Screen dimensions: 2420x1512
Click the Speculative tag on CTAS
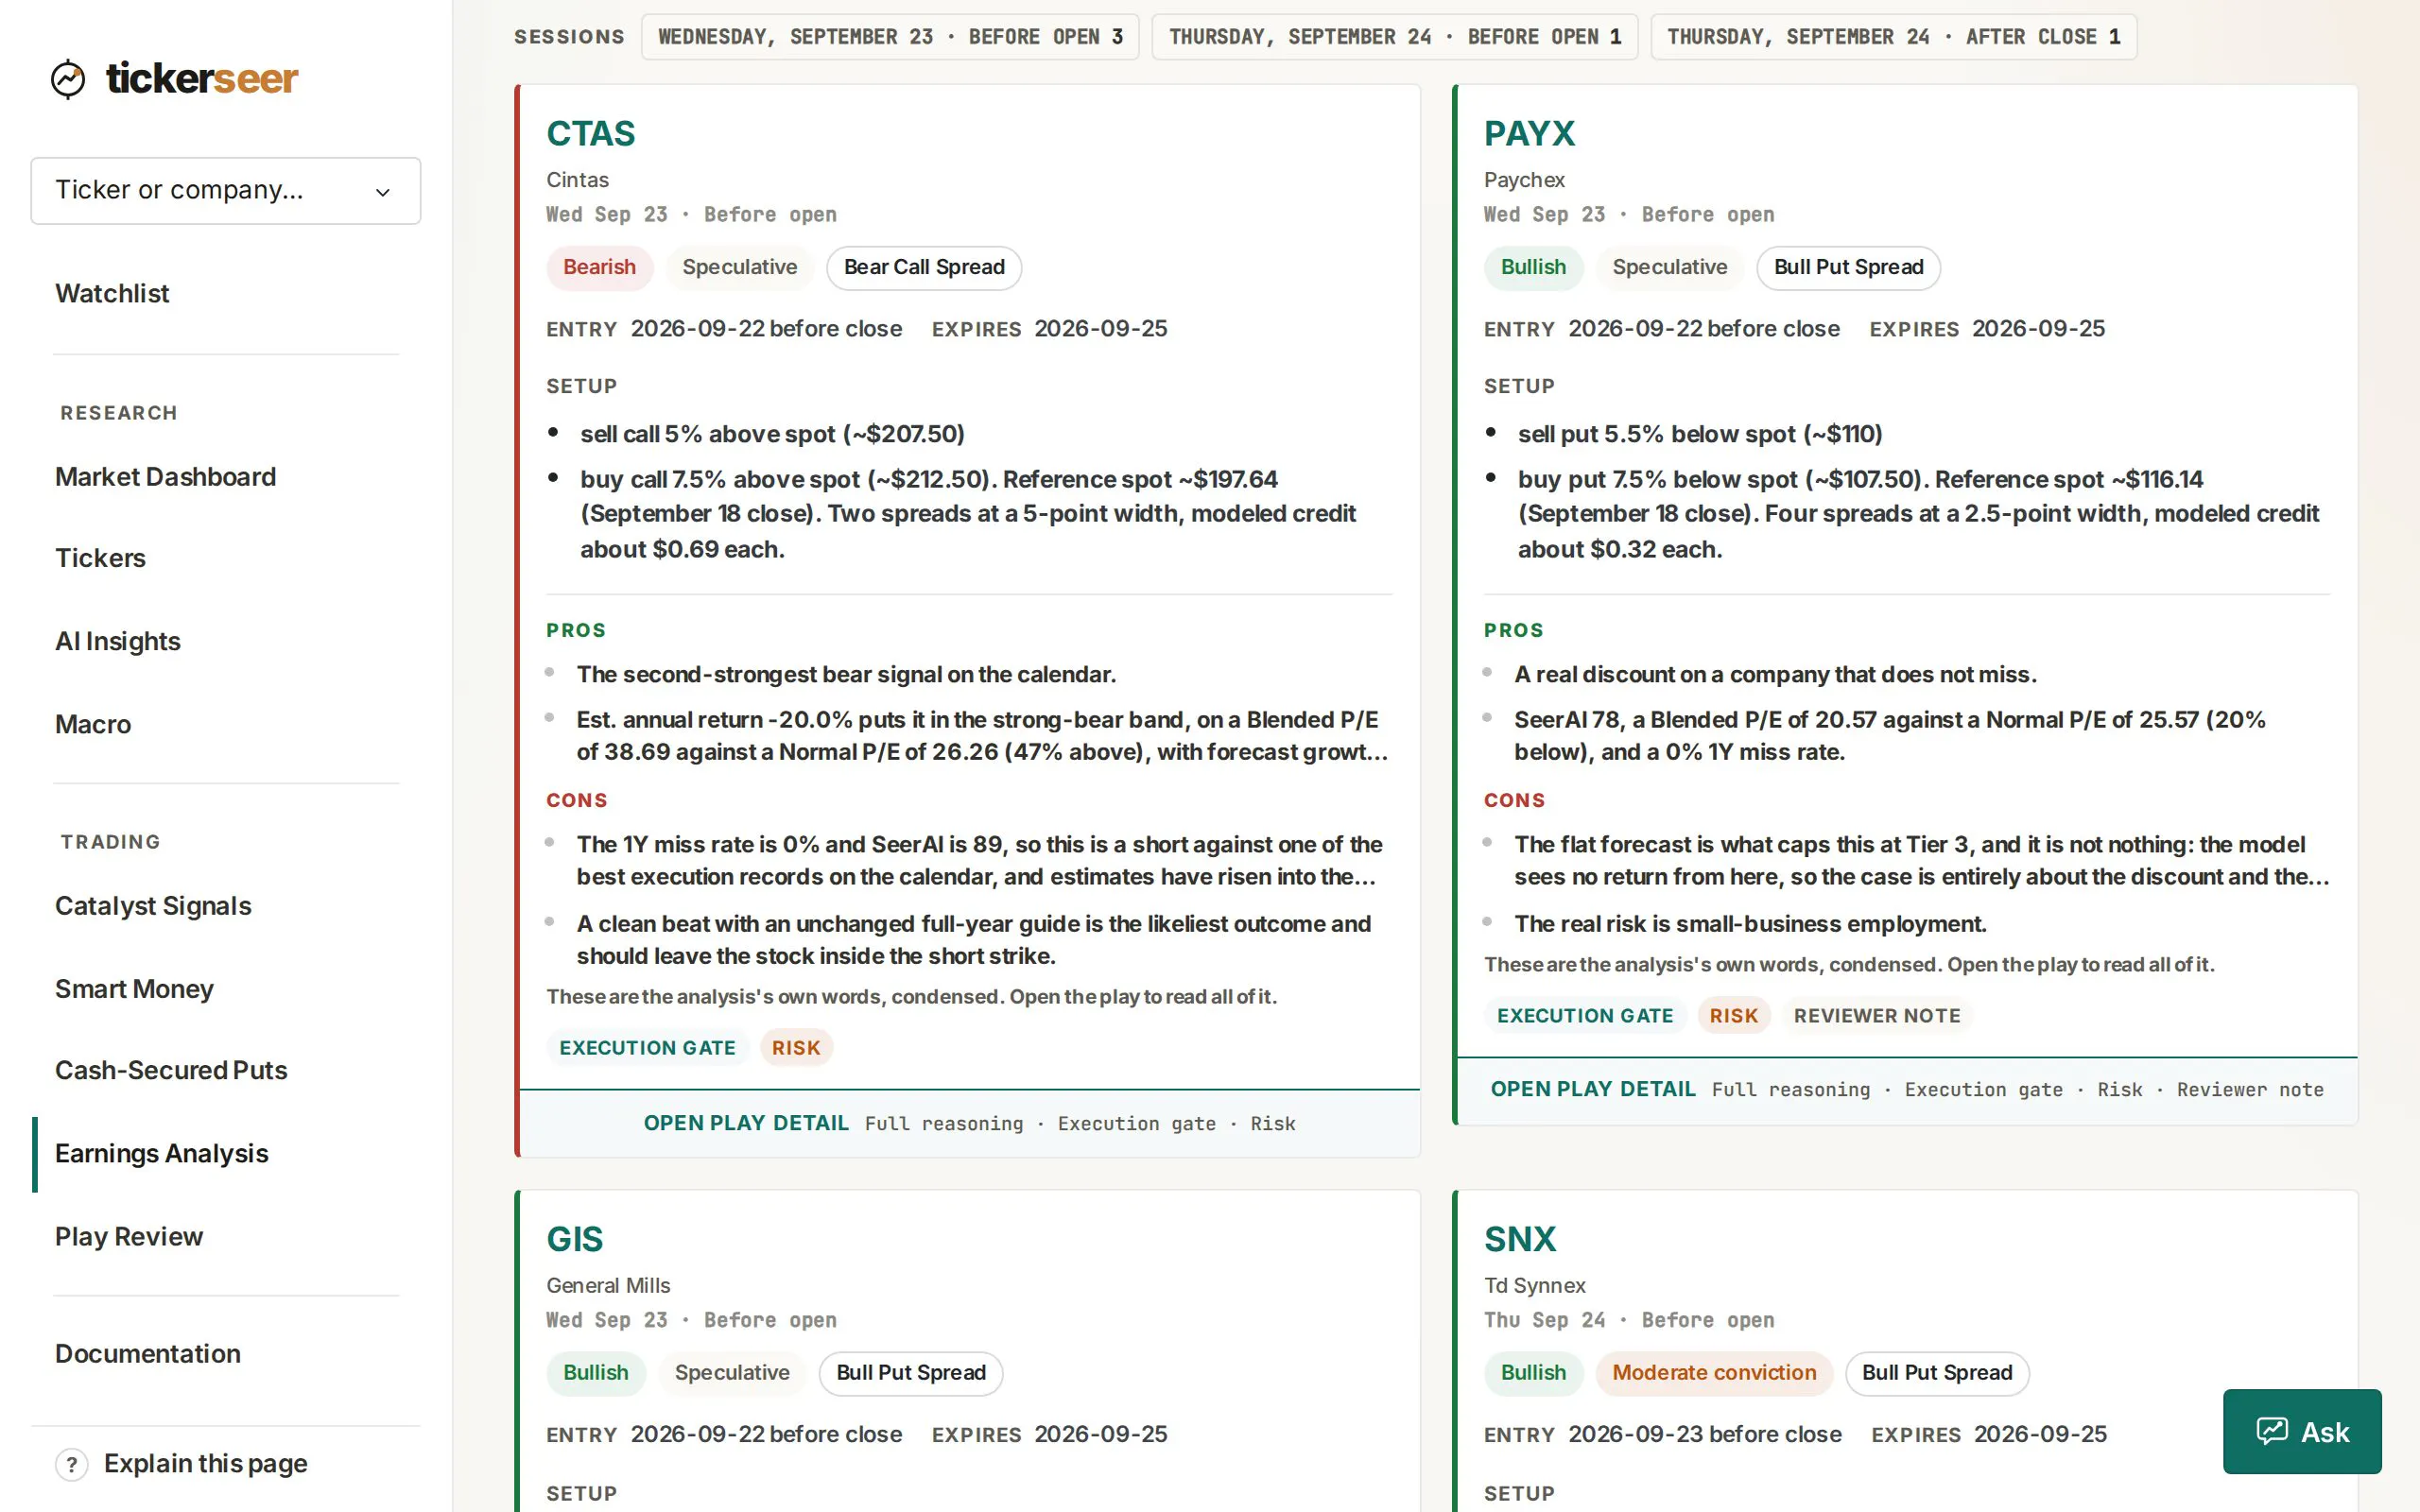(740, 268)
